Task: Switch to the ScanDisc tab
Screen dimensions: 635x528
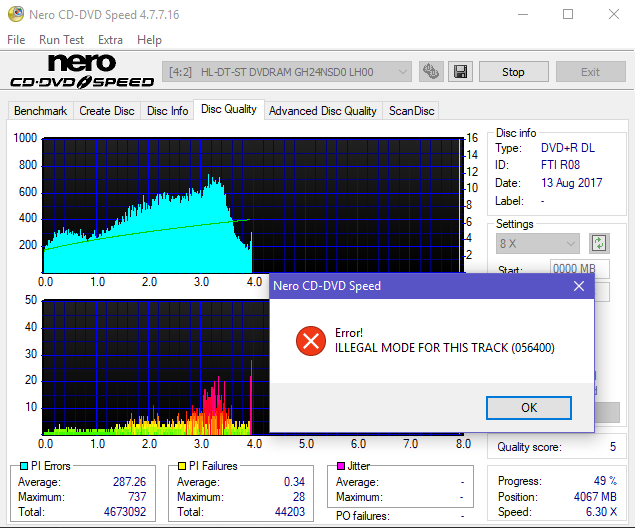Action: click(x=411, y=111)
